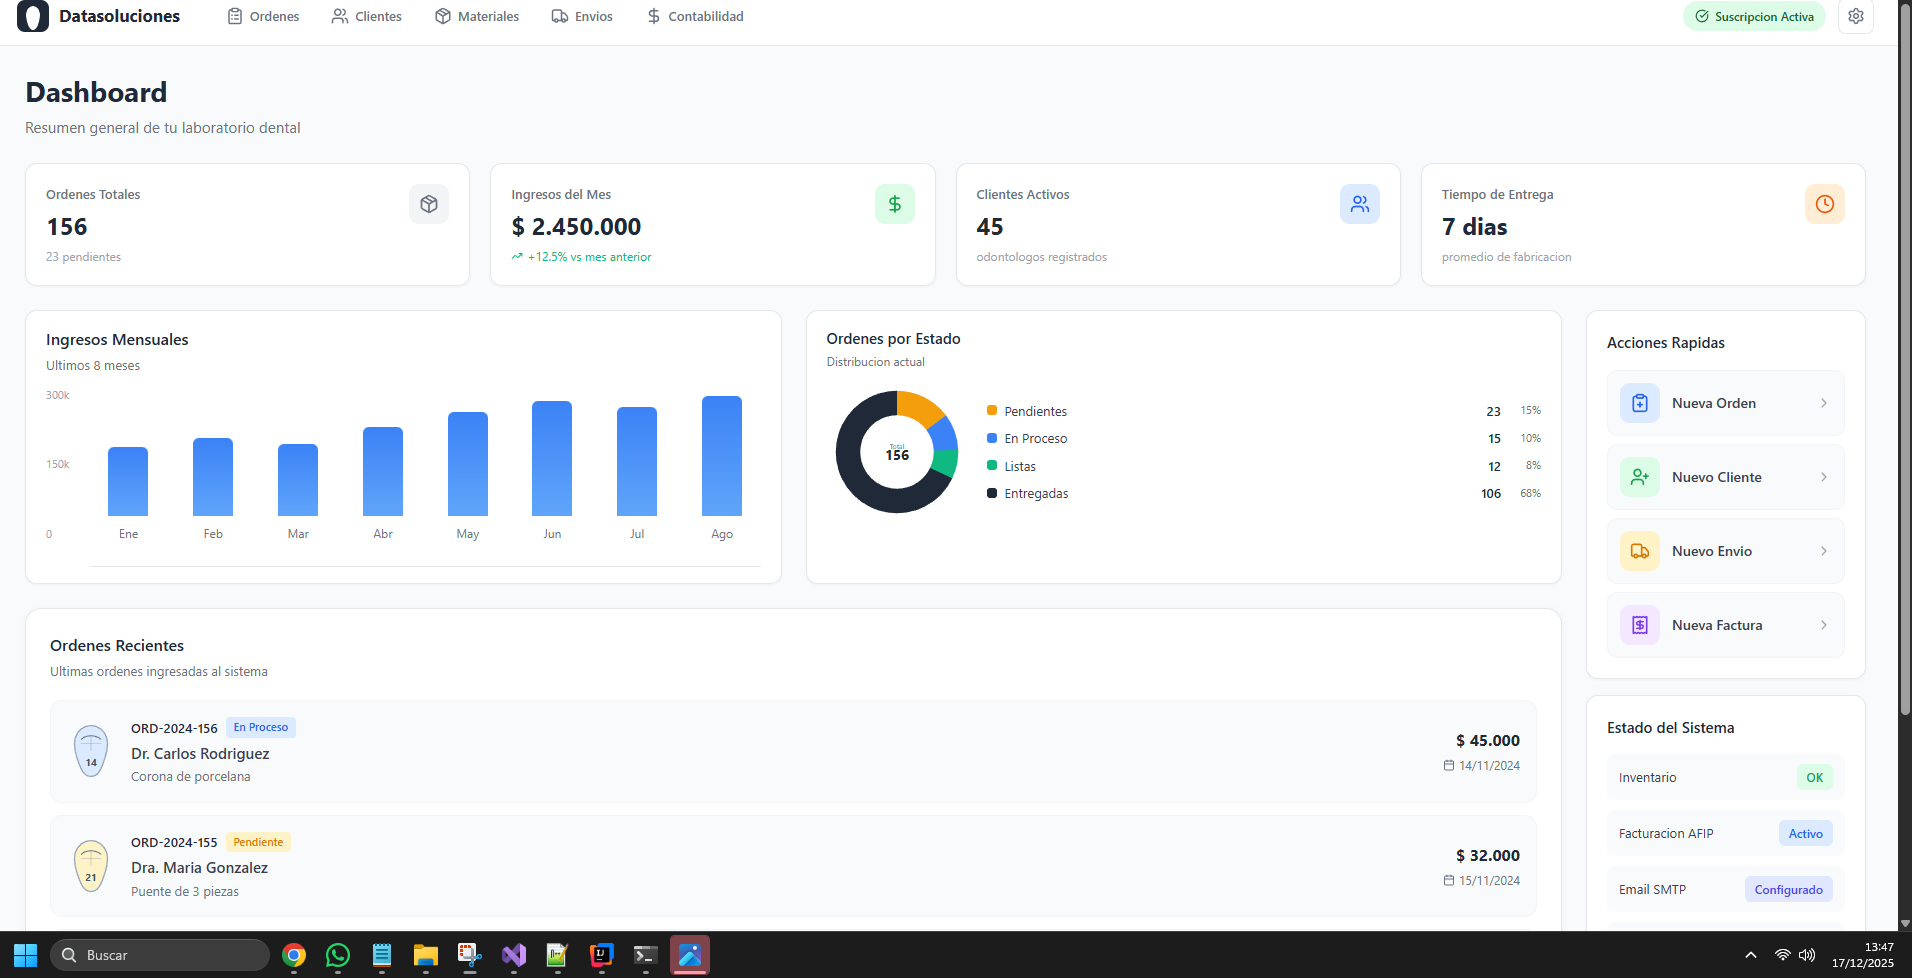Click the Nuevo Cliente add-person icon
This screenshot has height=978, width=1912.
(1639, 477)
